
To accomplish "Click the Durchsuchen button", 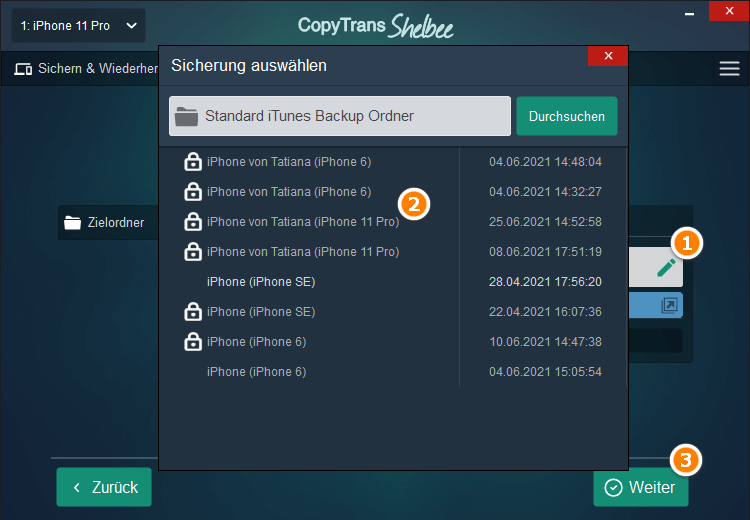I will [567, 116].
